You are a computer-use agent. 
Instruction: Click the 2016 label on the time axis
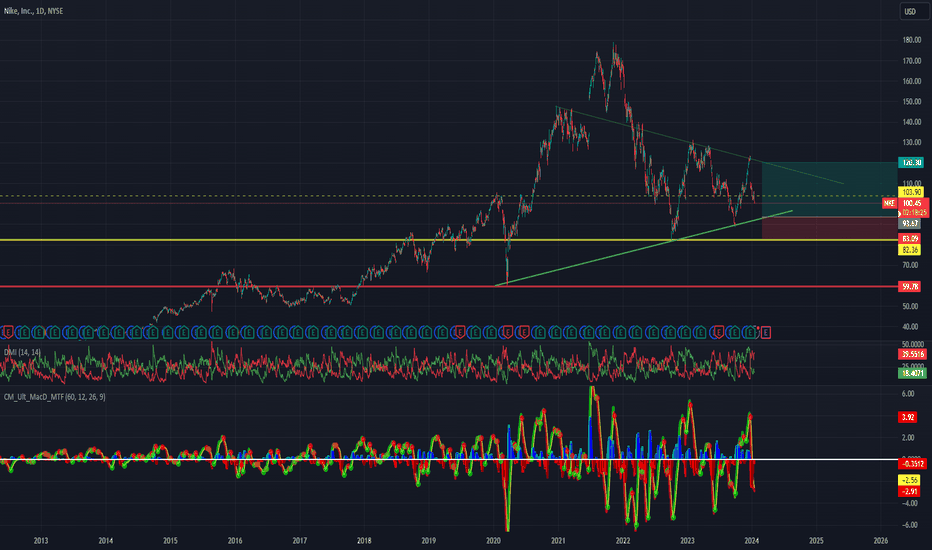pos(235,540)
